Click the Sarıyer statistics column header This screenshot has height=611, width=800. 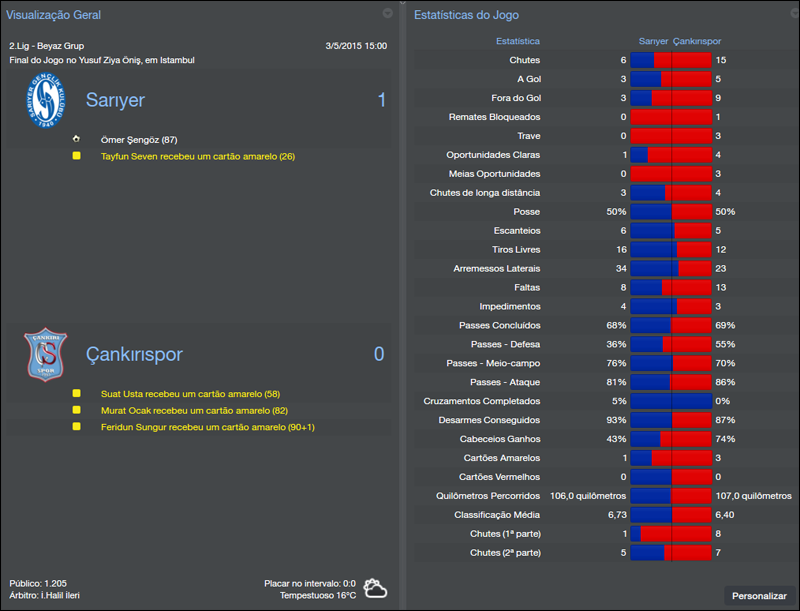coord(653,41)
